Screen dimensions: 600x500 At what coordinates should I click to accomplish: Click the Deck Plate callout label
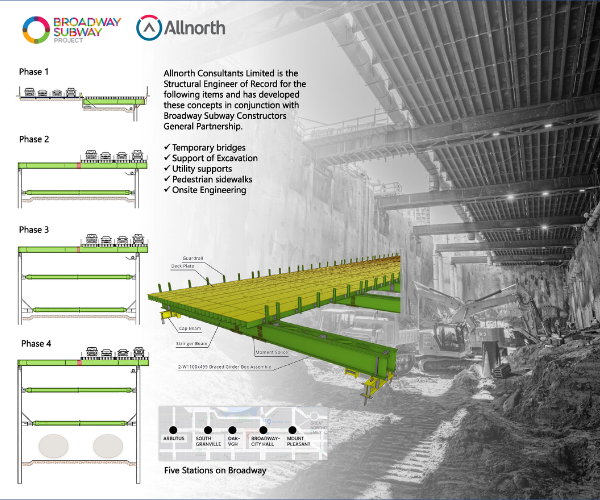tap(183, 266)
